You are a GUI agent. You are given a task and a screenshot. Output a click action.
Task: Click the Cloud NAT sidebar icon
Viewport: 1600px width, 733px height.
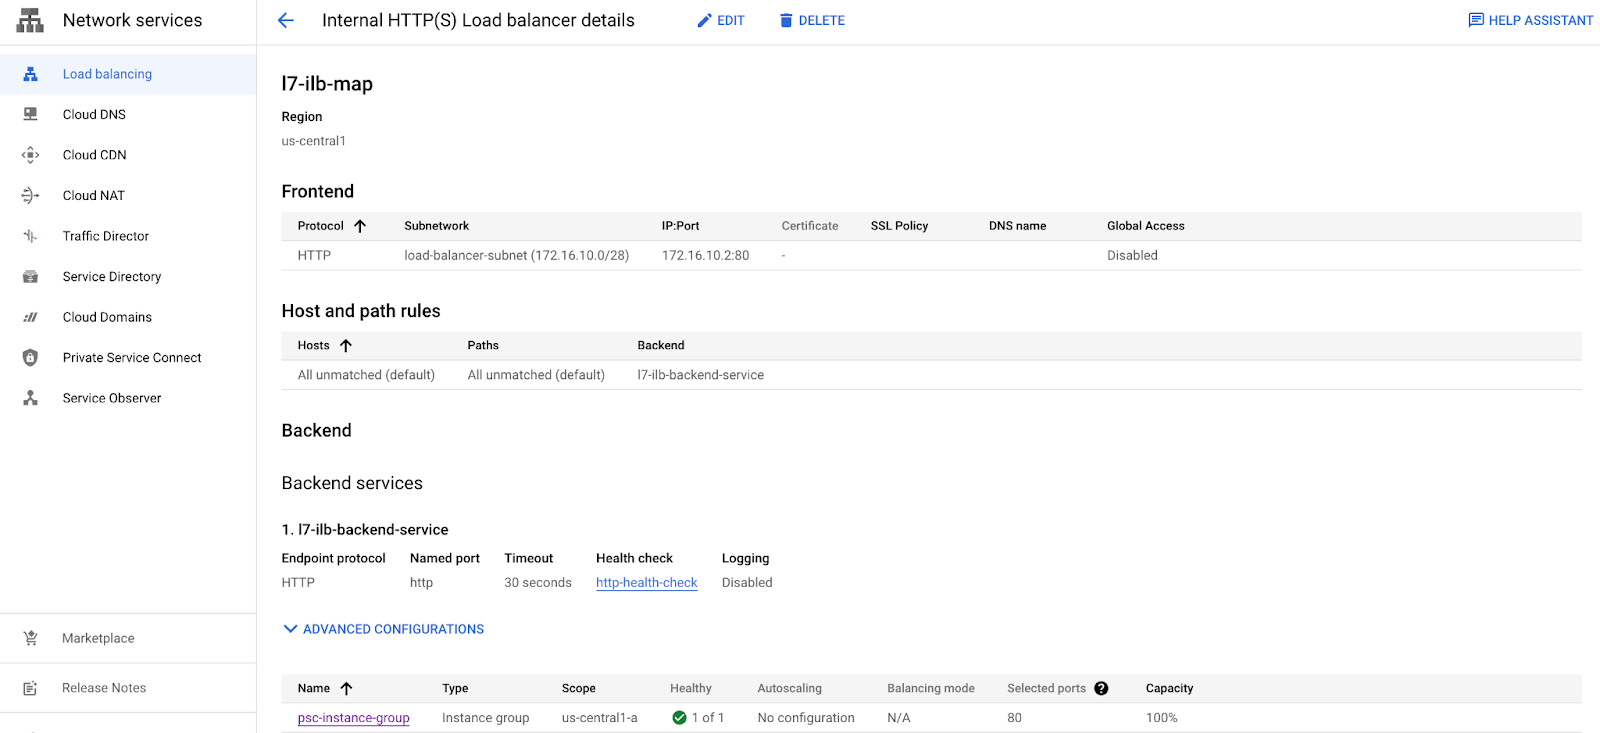(30, 196)
